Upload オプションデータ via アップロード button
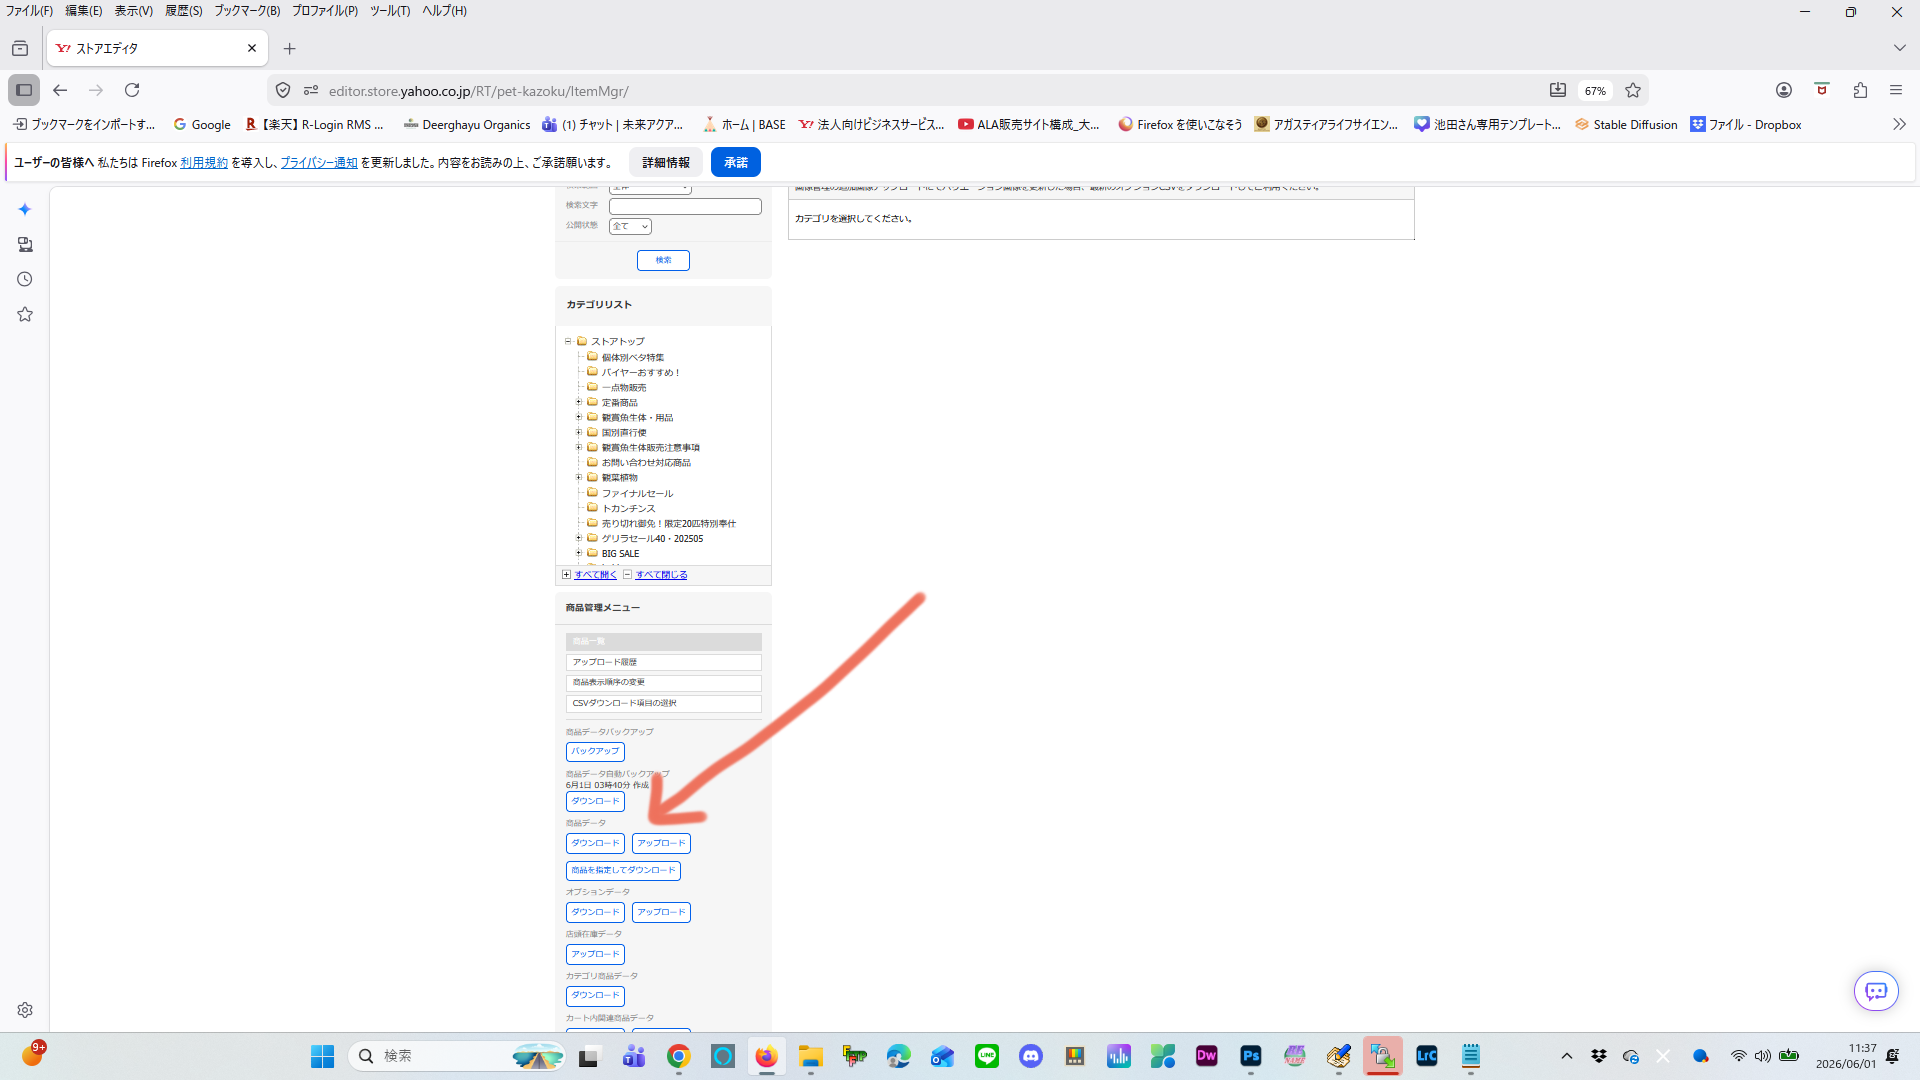1920x1080 pixels. pos(661,912)
